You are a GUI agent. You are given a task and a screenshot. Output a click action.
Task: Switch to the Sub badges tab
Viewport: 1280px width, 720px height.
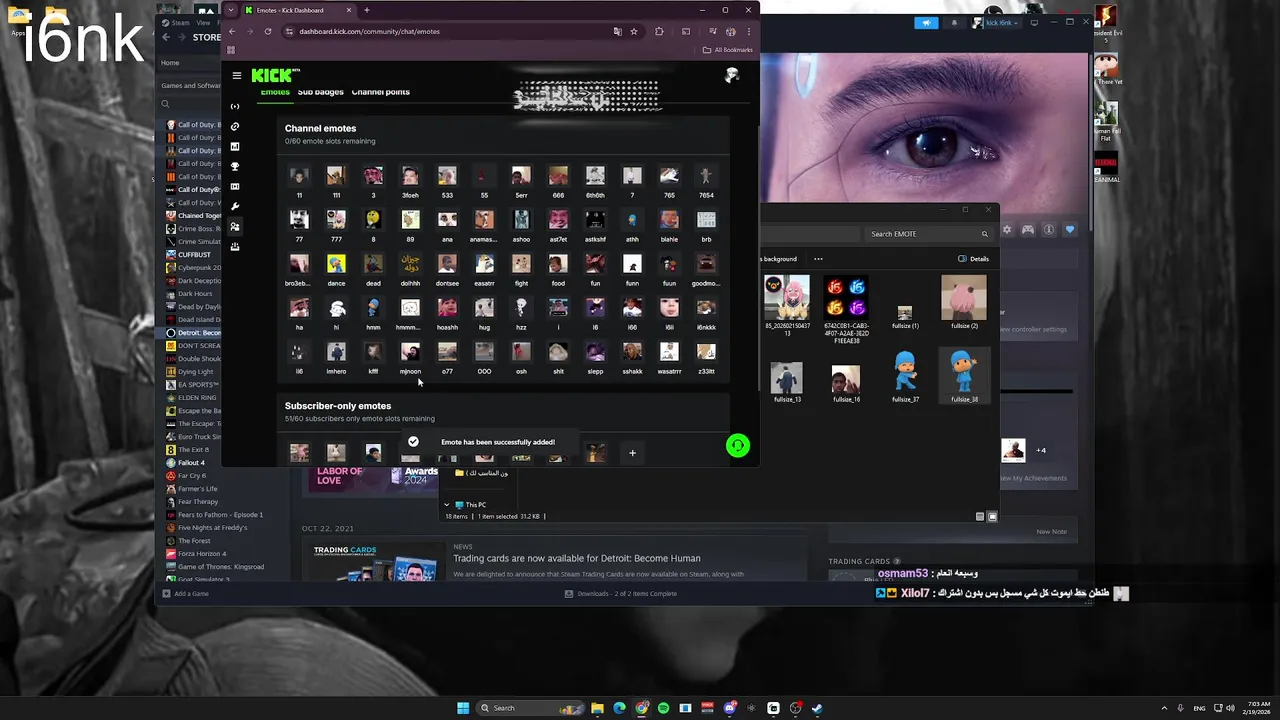click(320, 92)
